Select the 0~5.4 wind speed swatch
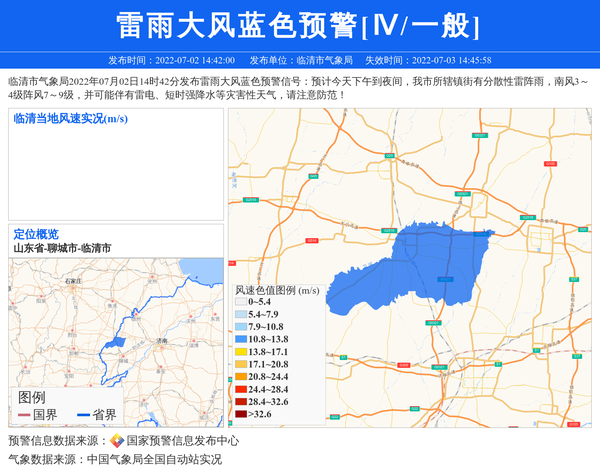This screenshot has width=600, height=471. coord(241,301)
